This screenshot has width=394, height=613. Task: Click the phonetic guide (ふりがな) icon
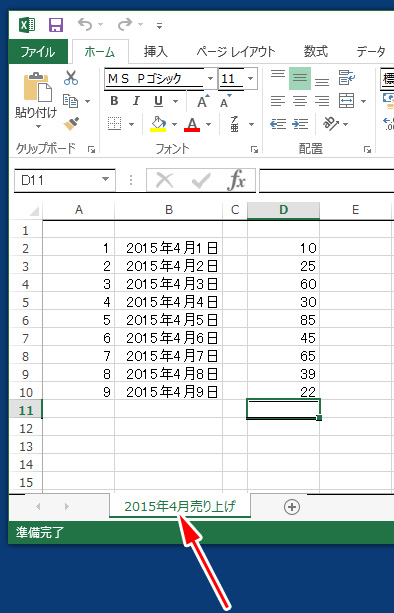point(235,124)
